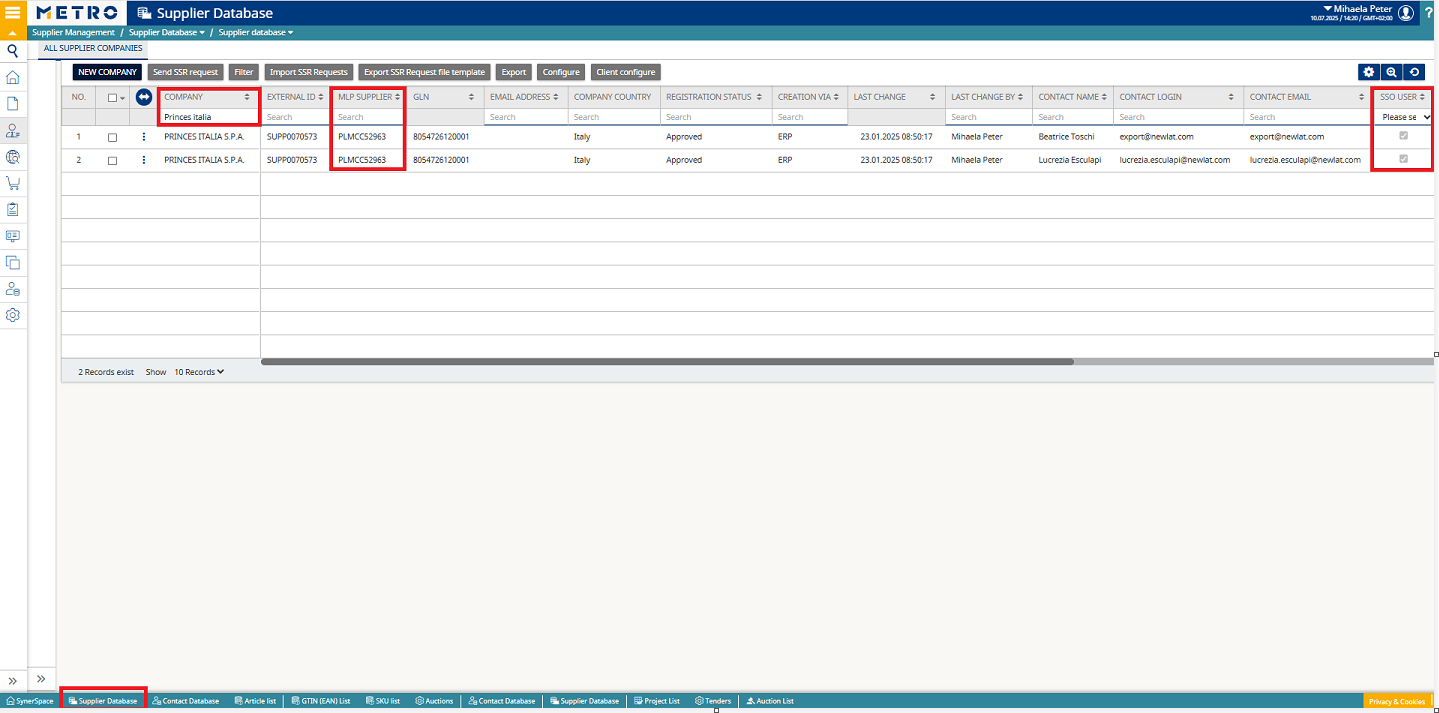Click the table settings gear icon

pos(1369,72)
